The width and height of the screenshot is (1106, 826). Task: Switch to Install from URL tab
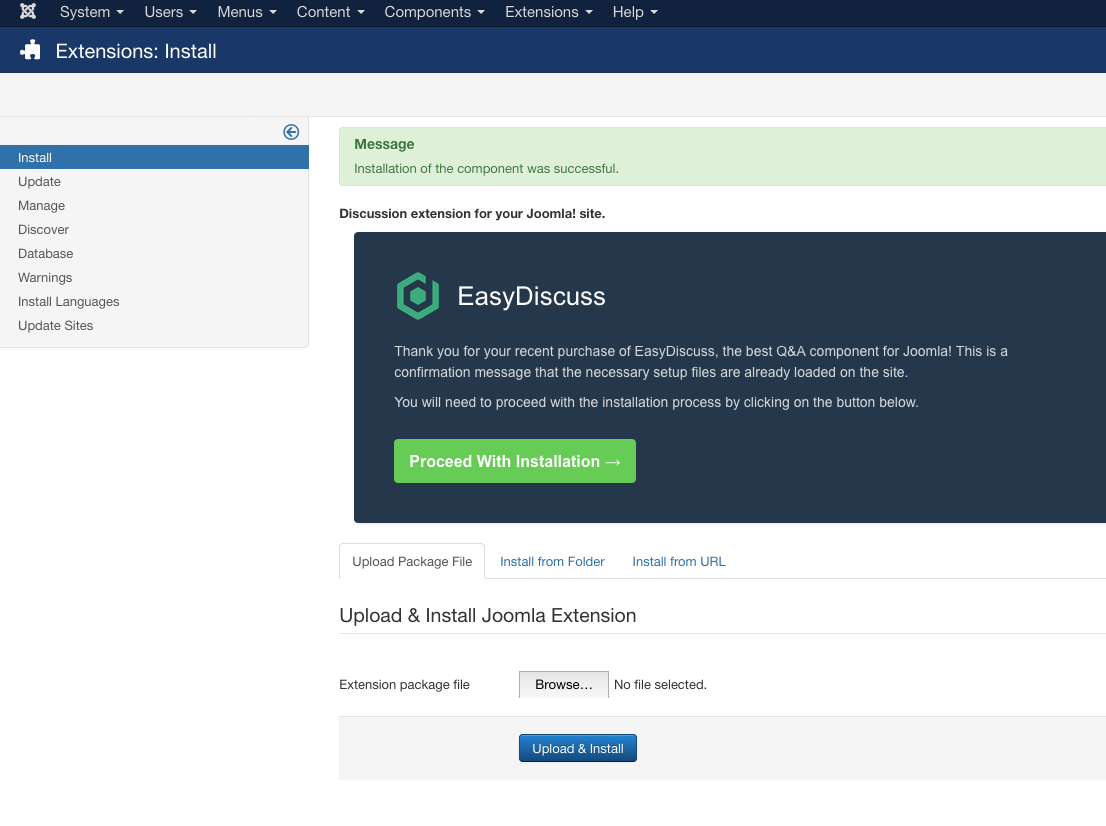click(679, 561)
